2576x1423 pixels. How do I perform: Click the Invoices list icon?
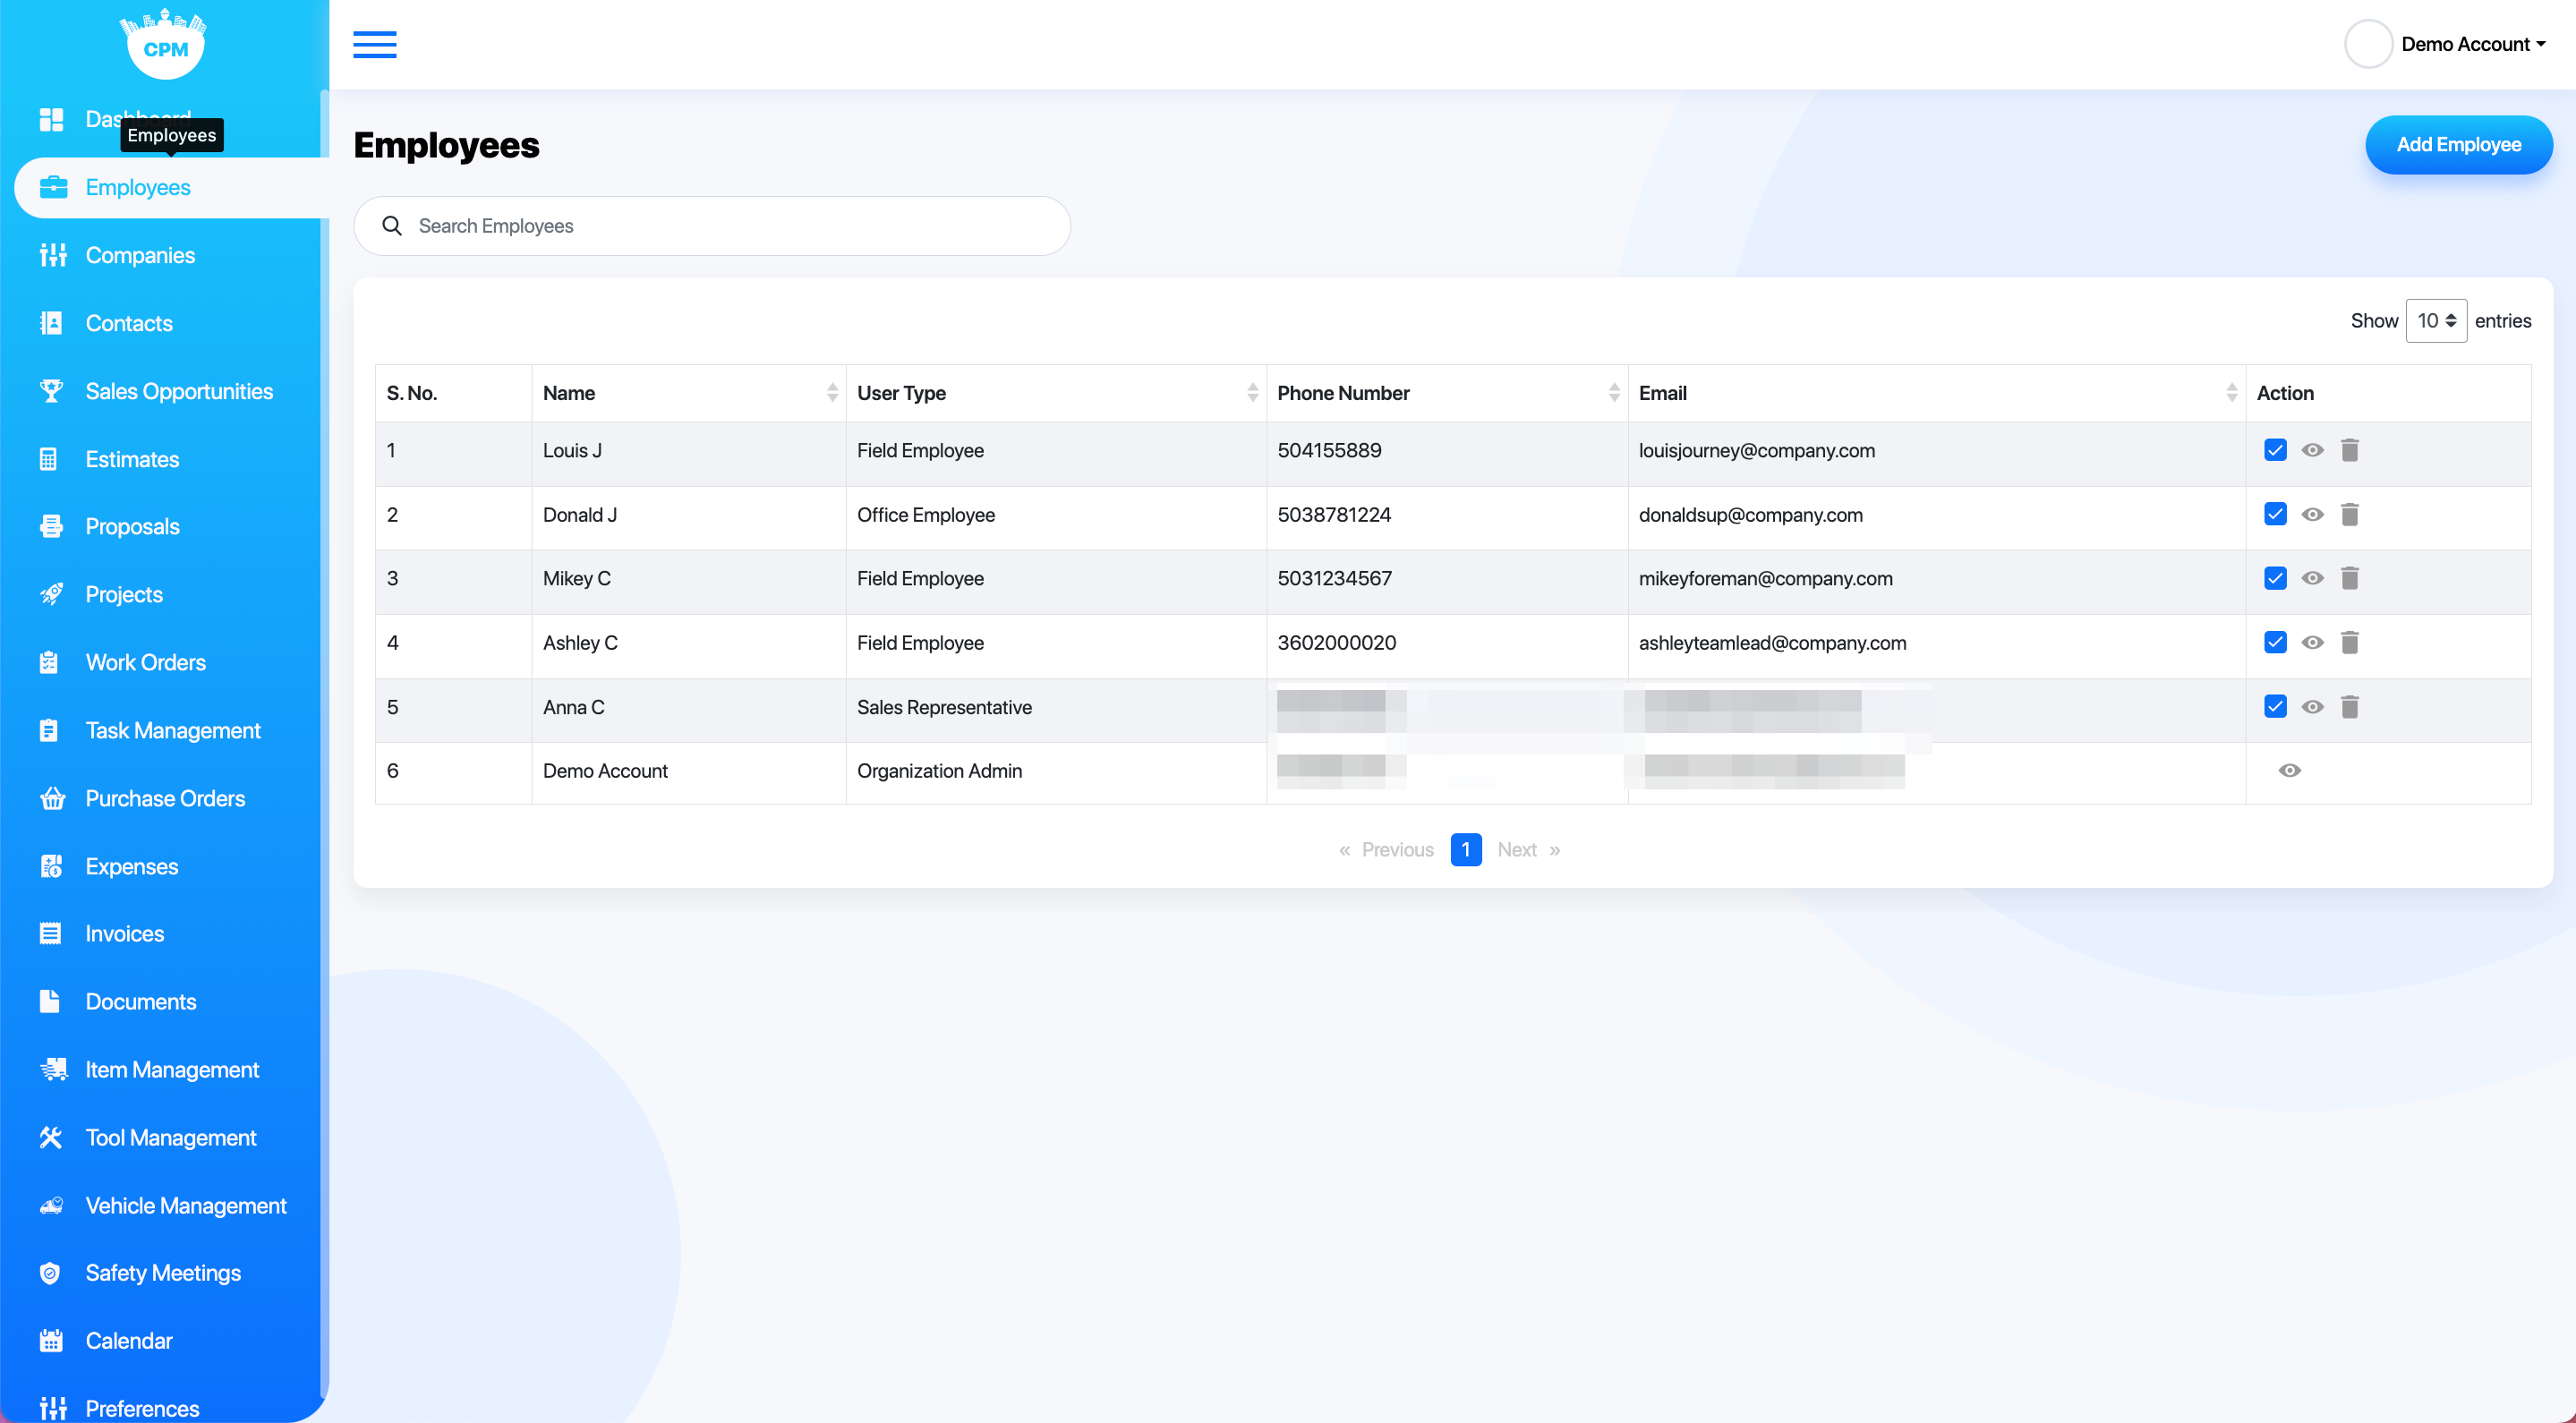coord(50,933)
